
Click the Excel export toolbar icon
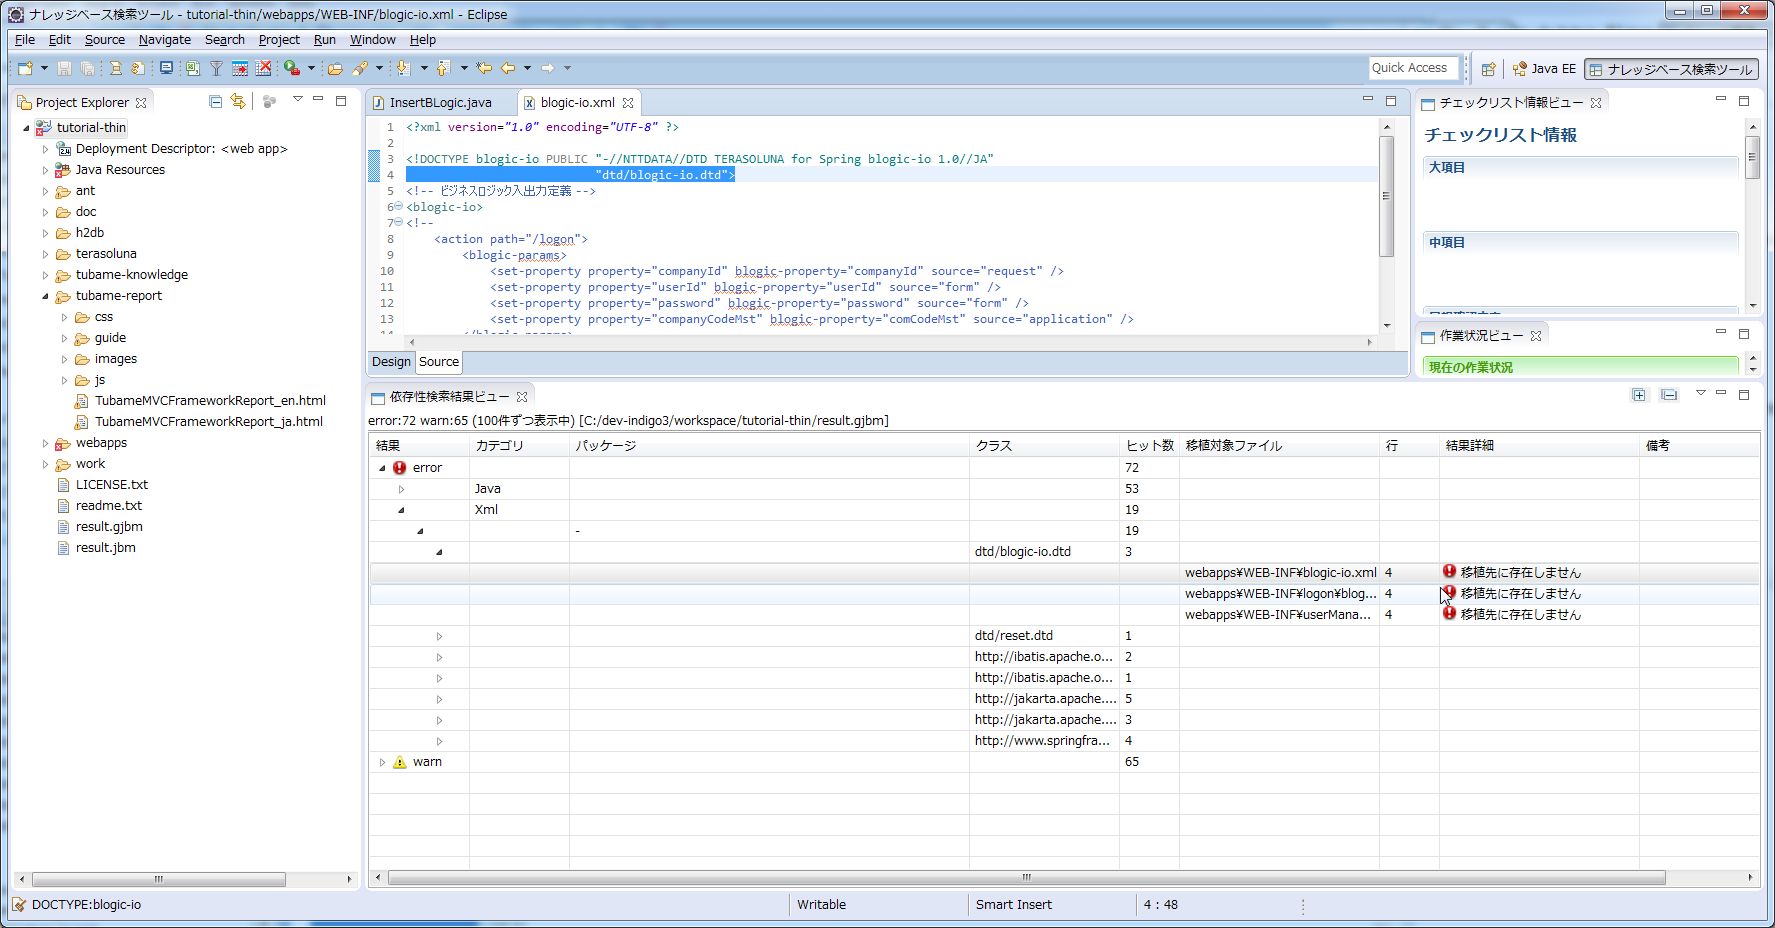point(192,68)
